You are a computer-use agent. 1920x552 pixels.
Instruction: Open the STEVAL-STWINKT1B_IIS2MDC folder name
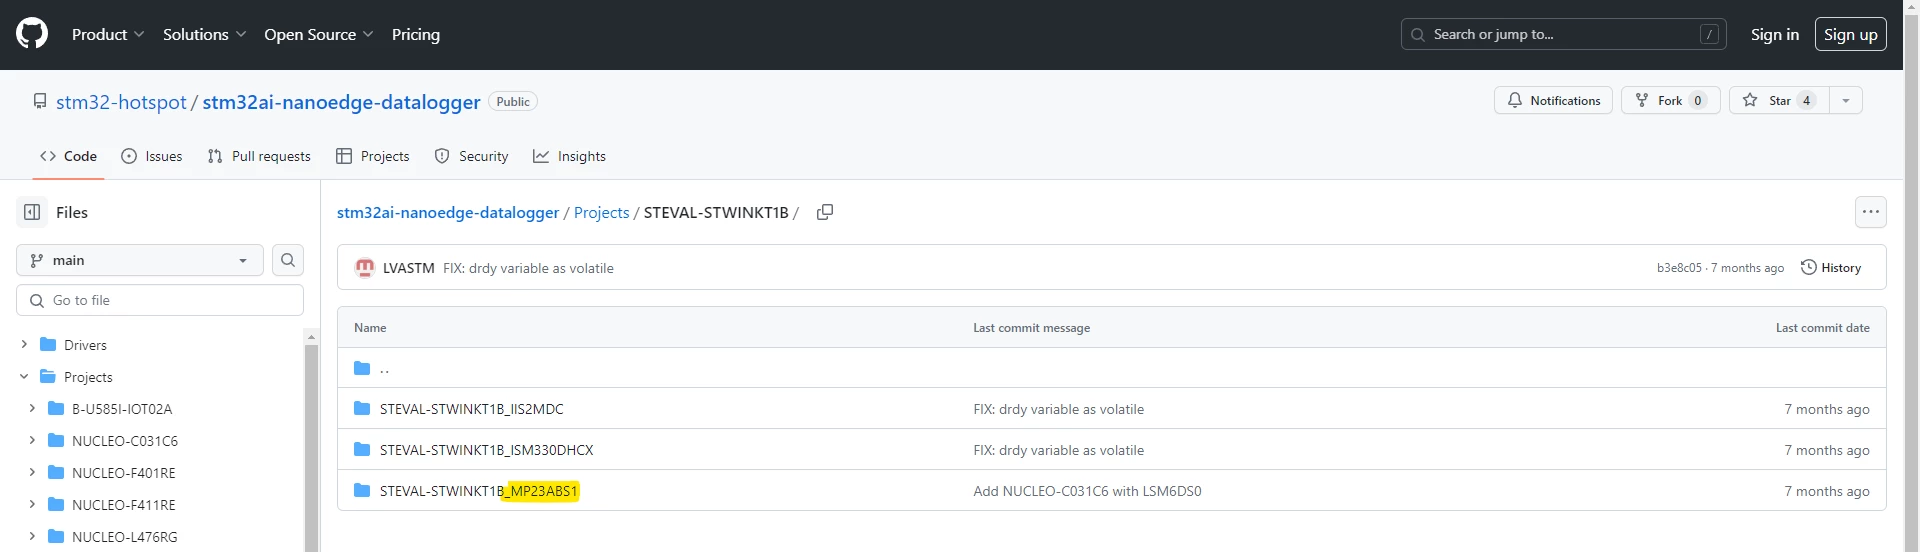click(x=472, y=409)
